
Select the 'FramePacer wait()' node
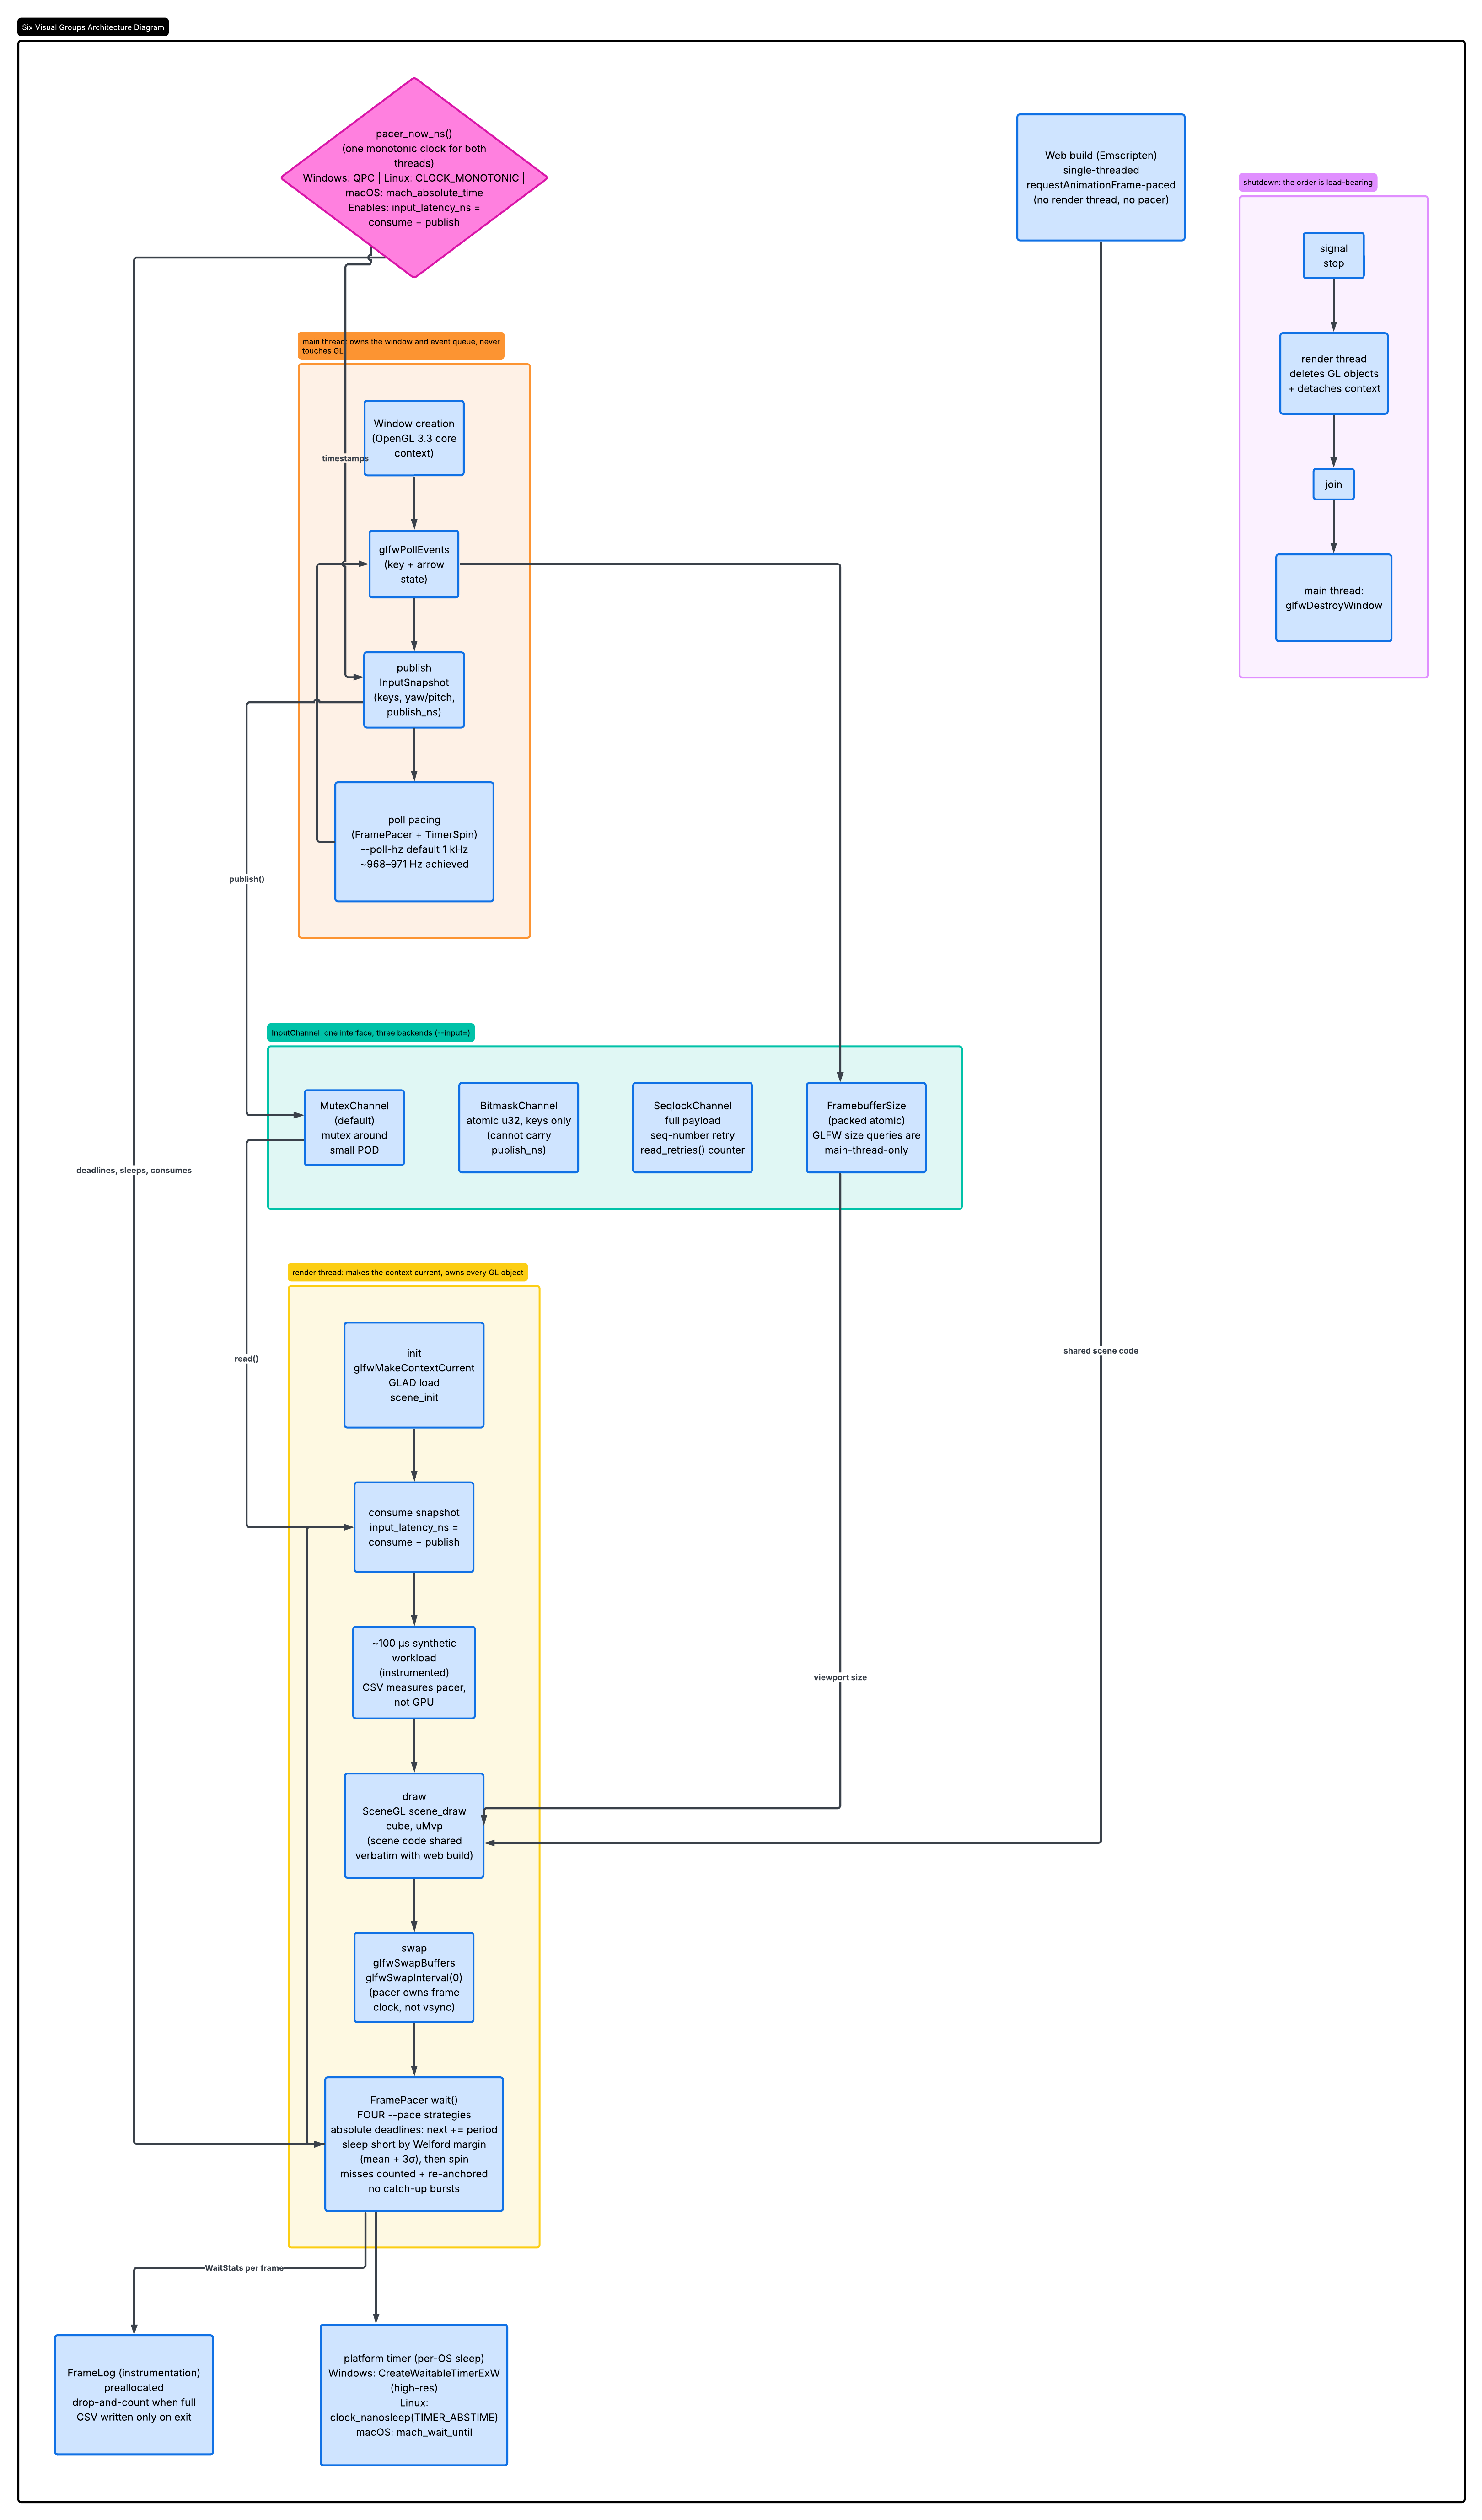click(414, 2144)
